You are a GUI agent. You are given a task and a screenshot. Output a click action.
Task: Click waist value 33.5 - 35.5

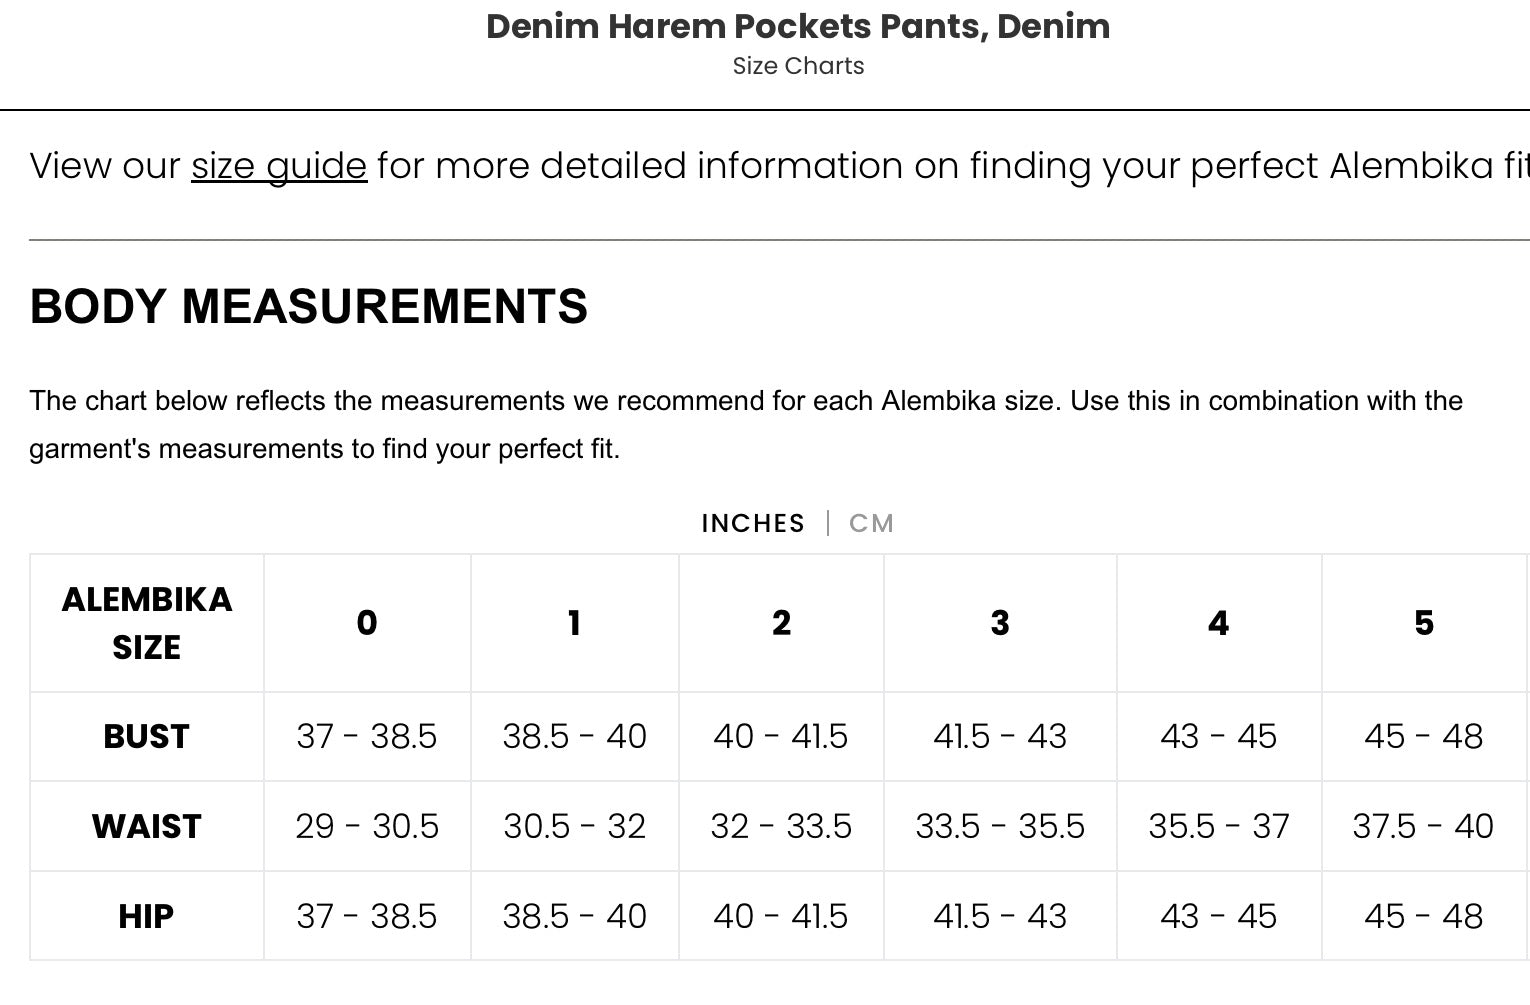click(1000, 827)
